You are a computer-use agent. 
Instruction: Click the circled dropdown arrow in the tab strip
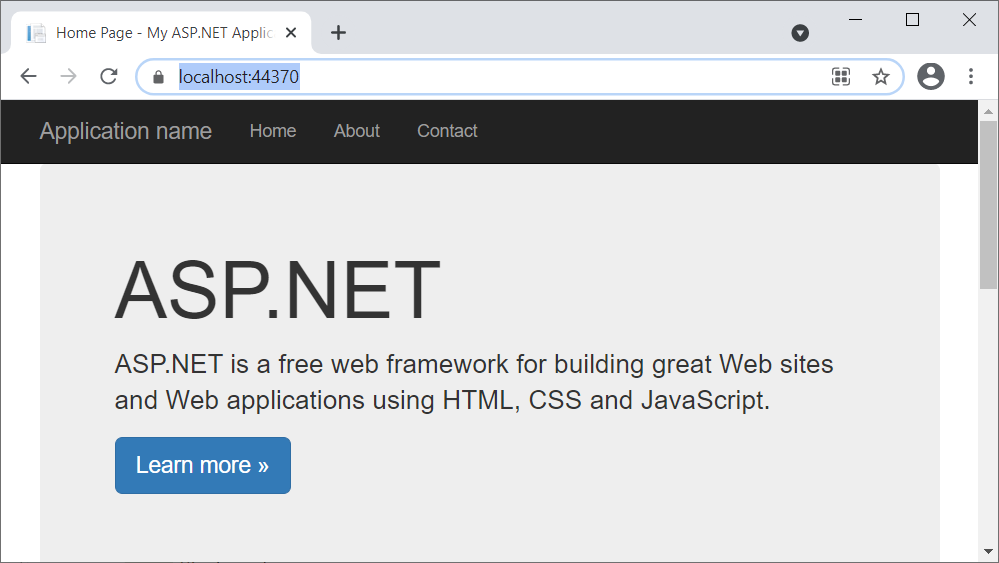(800, 33)
